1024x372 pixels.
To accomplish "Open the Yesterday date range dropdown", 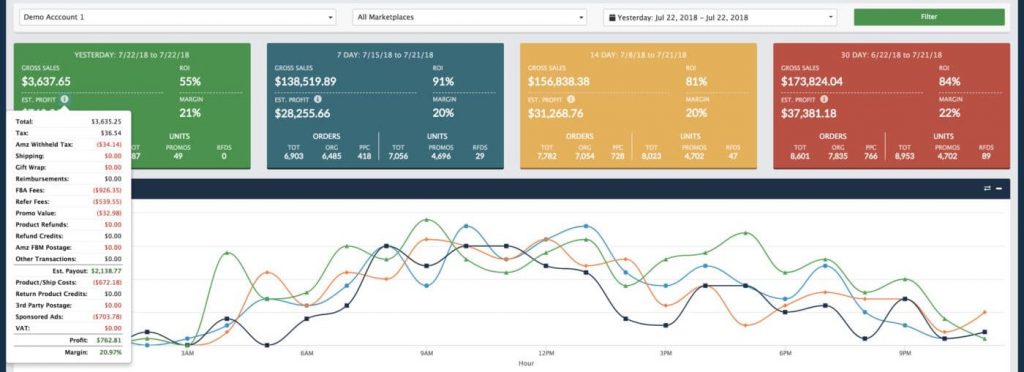I will pyautogui.click(x=720, y=18).
